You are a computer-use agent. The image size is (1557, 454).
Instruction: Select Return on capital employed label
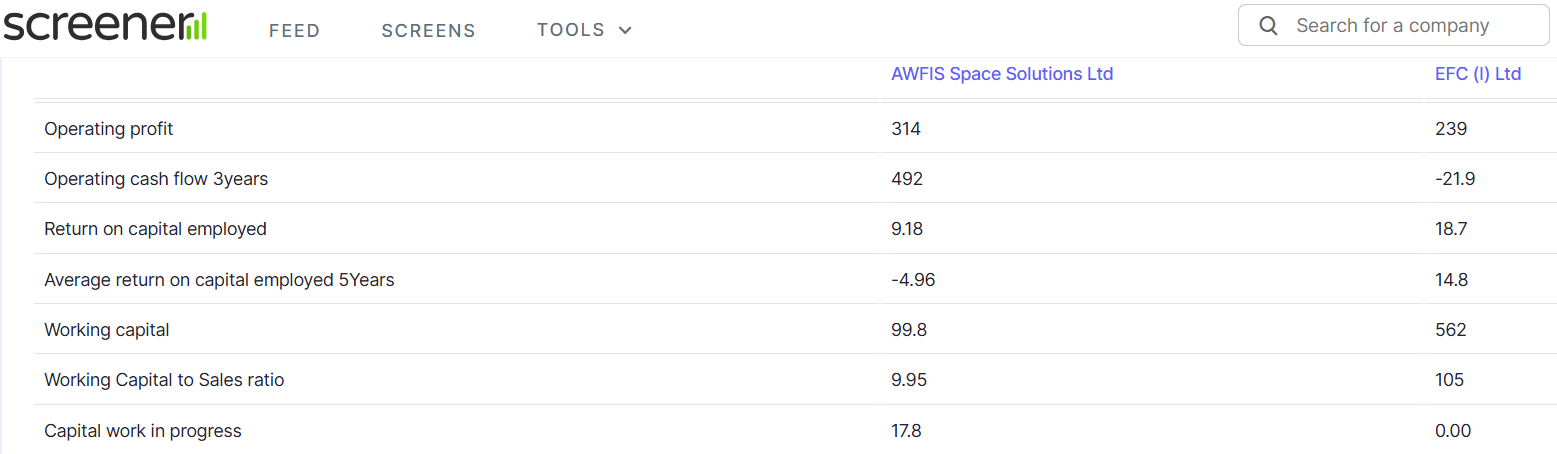click(x=155, y=229)
